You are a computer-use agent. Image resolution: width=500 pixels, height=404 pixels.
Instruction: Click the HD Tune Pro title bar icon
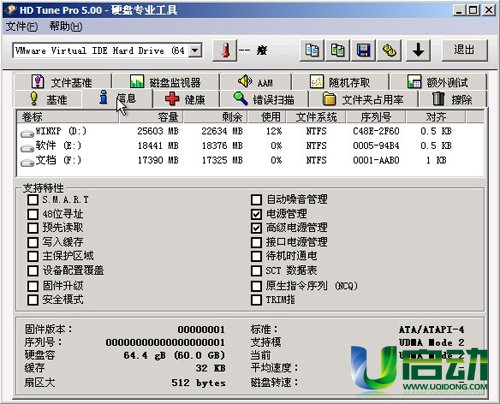coord(11,10)
